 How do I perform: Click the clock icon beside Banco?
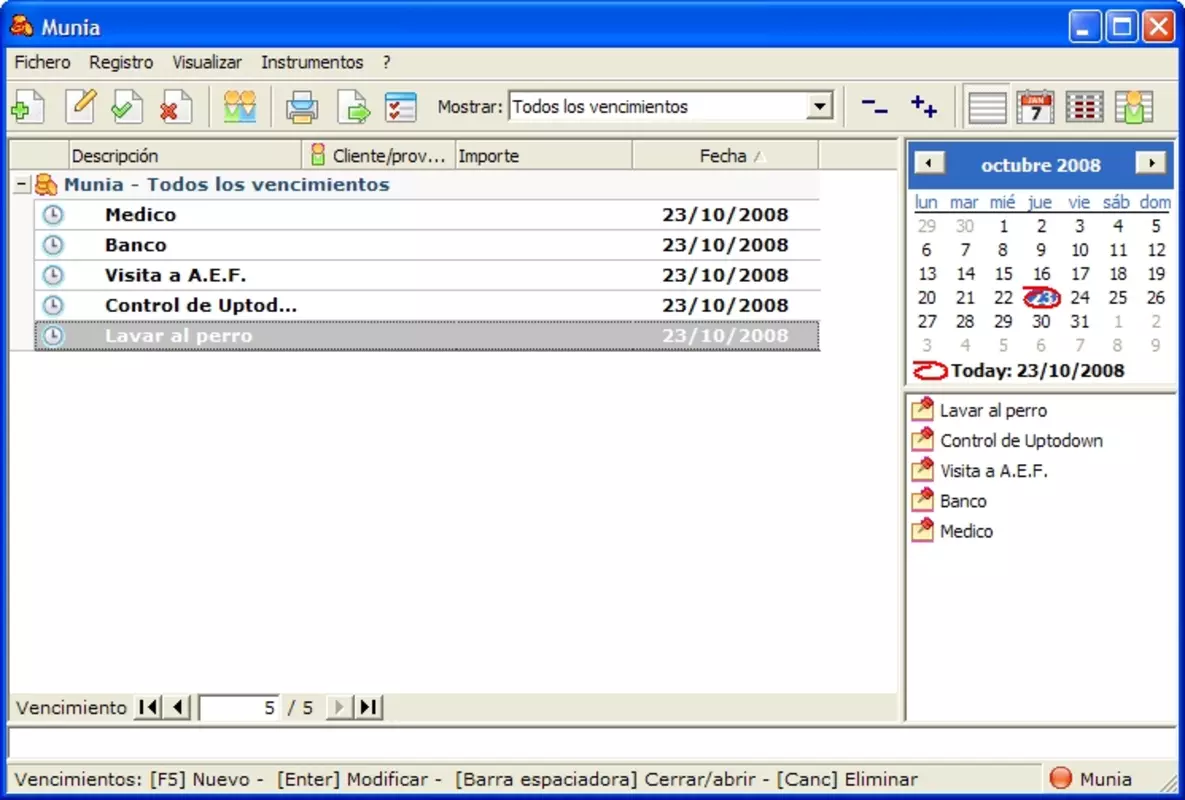(52, 245)
